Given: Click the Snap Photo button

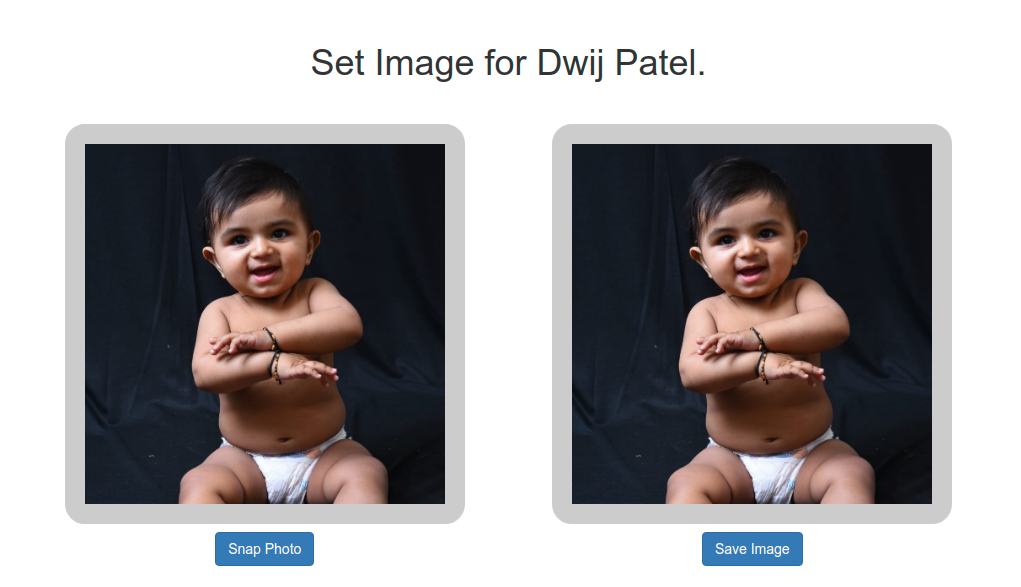Looking at the screenshot, I should (264, 549).
